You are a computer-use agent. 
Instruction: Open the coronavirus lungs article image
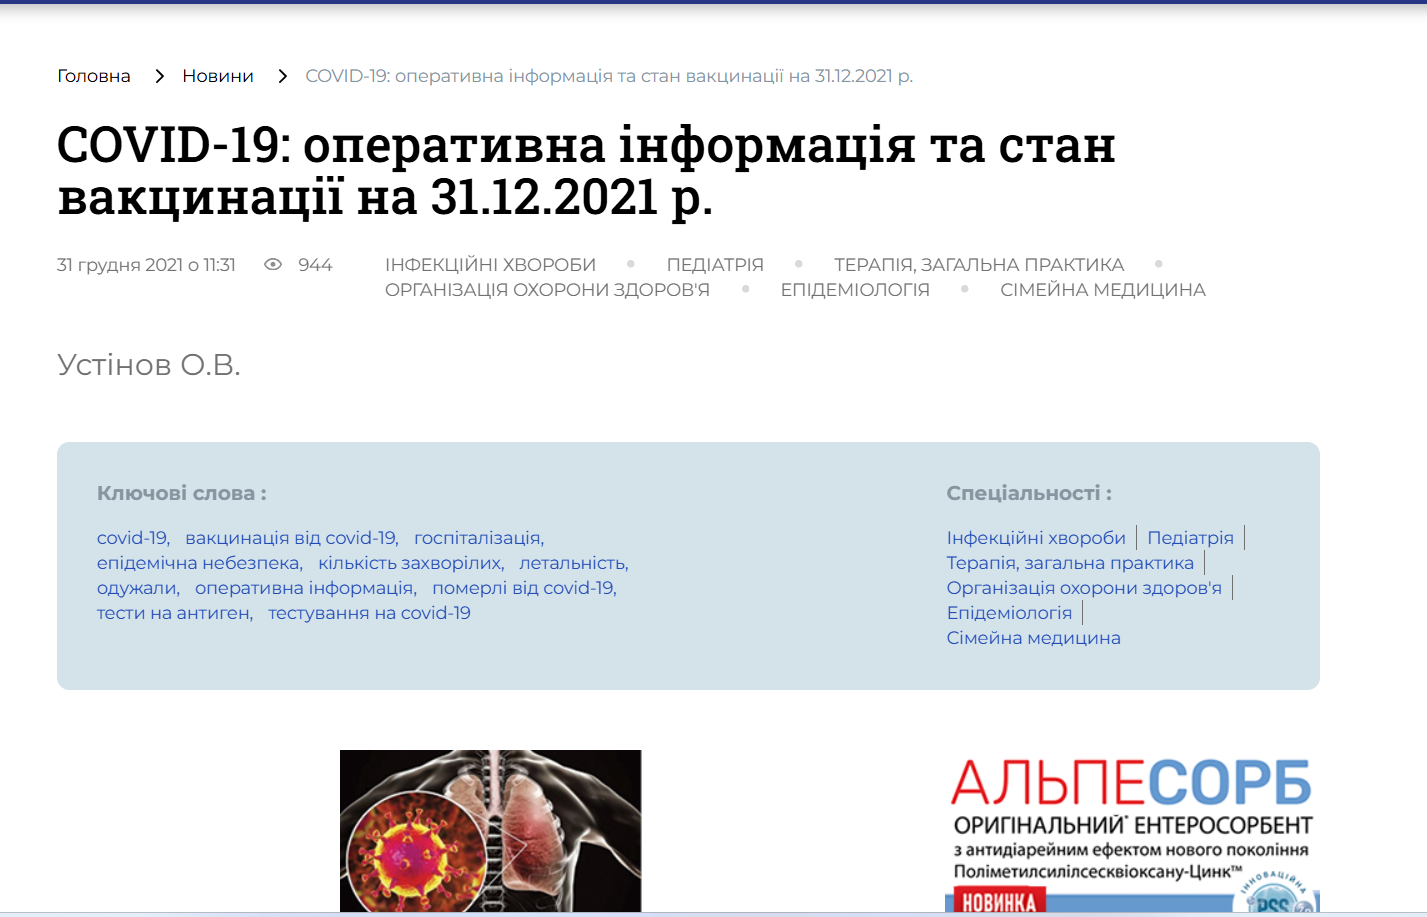pos(490,831)
